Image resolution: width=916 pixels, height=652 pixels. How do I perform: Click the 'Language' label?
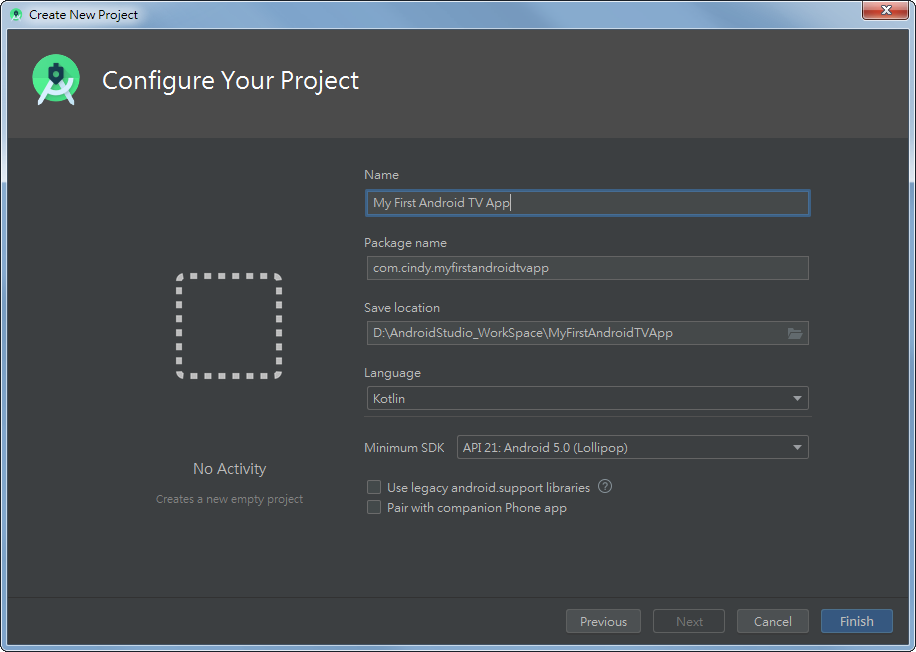click(392, 373)
